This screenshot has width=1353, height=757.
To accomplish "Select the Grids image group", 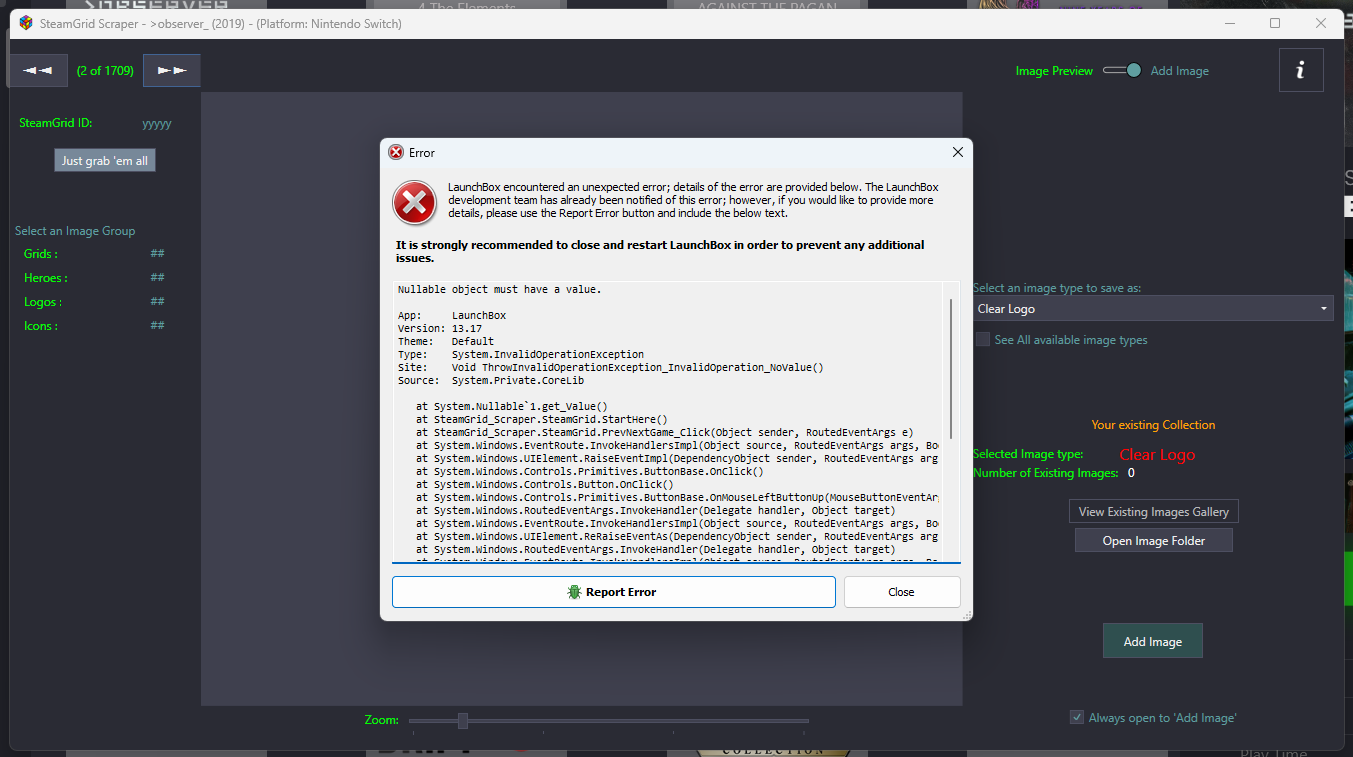I will 41,254.
